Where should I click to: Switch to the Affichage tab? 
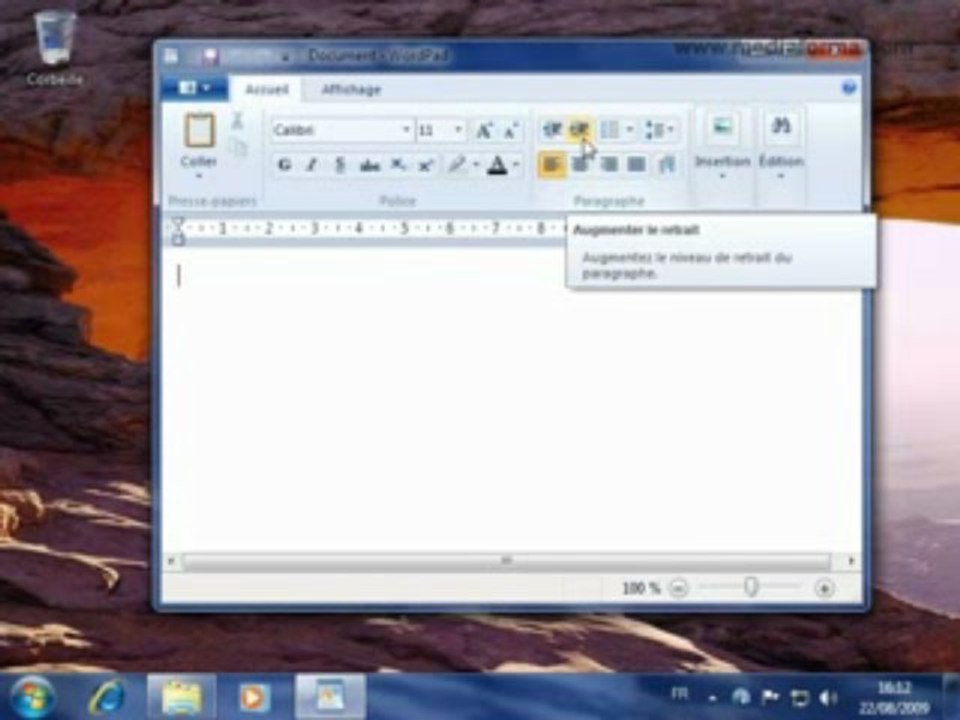click(351, 89)
